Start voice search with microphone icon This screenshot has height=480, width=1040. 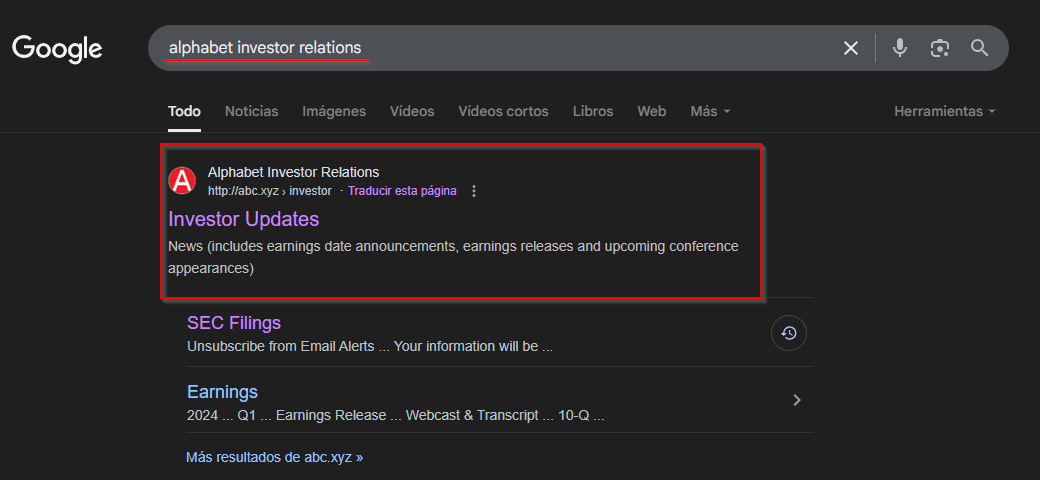pos(900,48)
